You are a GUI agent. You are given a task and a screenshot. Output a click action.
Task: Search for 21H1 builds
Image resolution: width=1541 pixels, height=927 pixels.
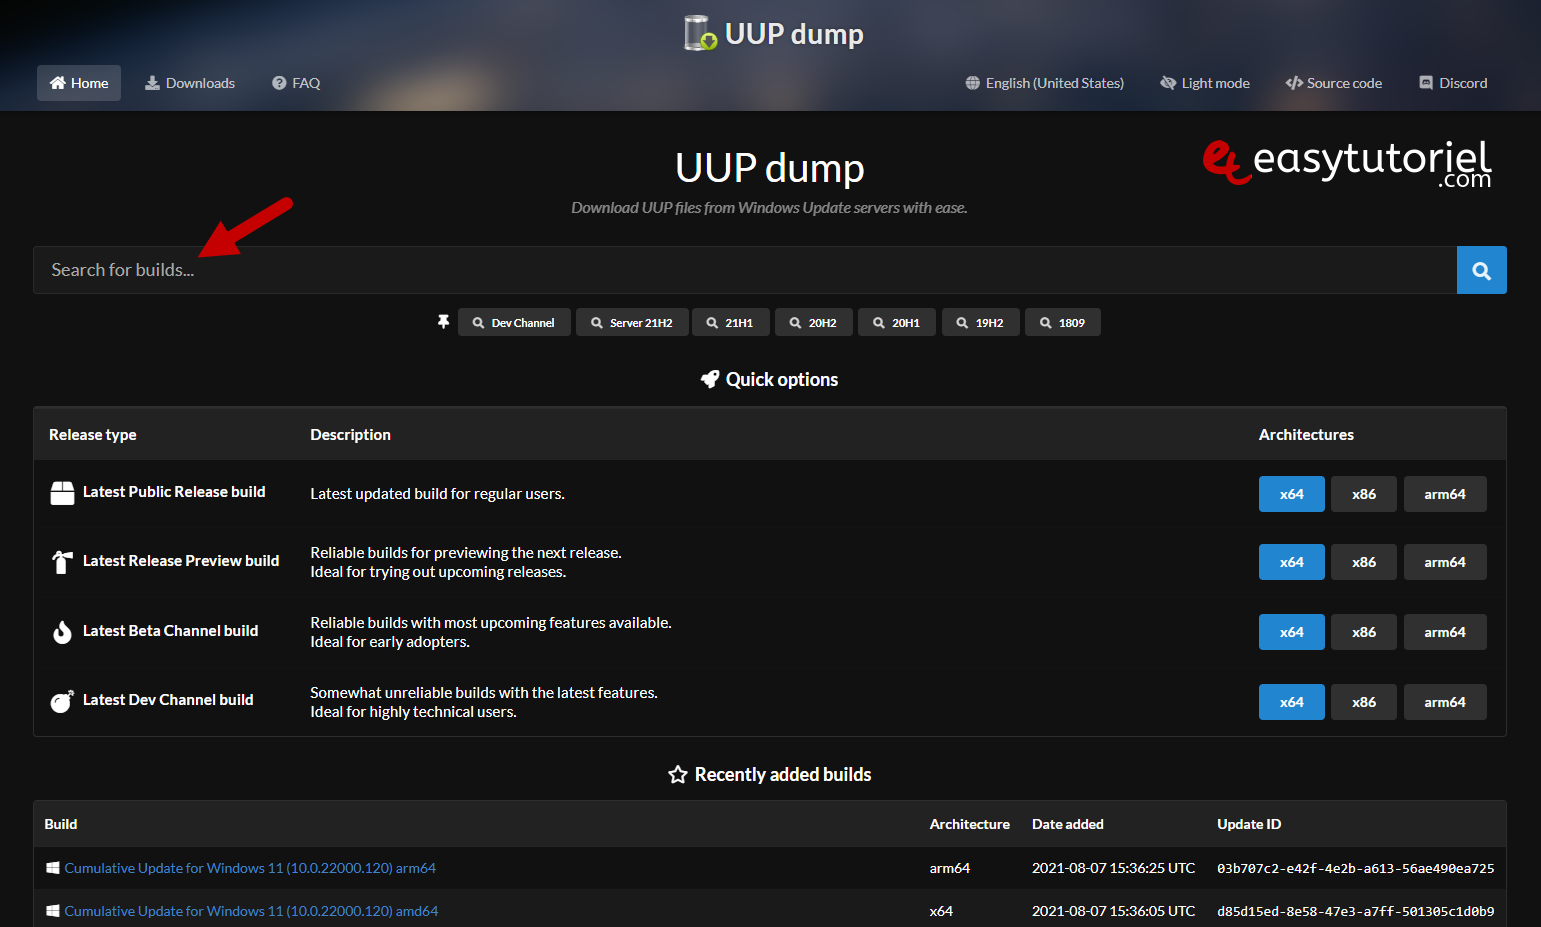(x=731, y=322)
